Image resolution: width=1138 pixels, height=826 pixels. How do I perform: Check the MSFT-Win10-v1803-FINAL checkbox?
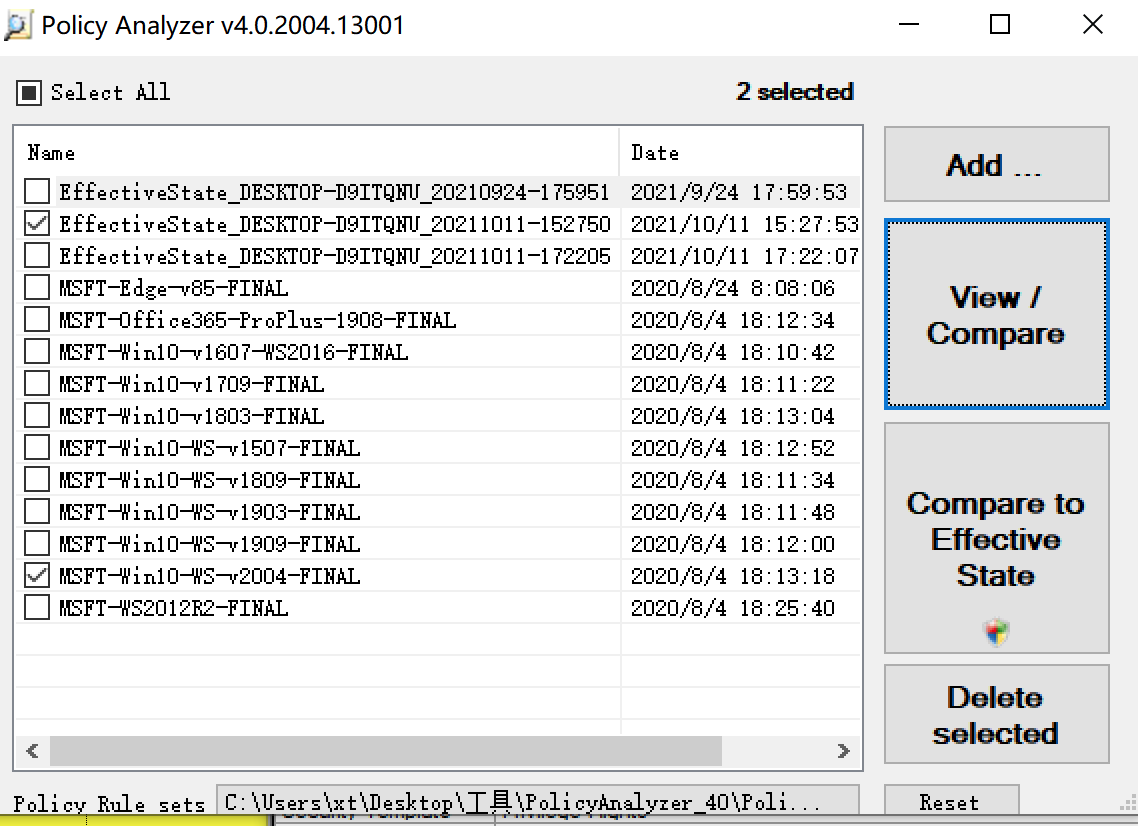[x=36, y=415]
